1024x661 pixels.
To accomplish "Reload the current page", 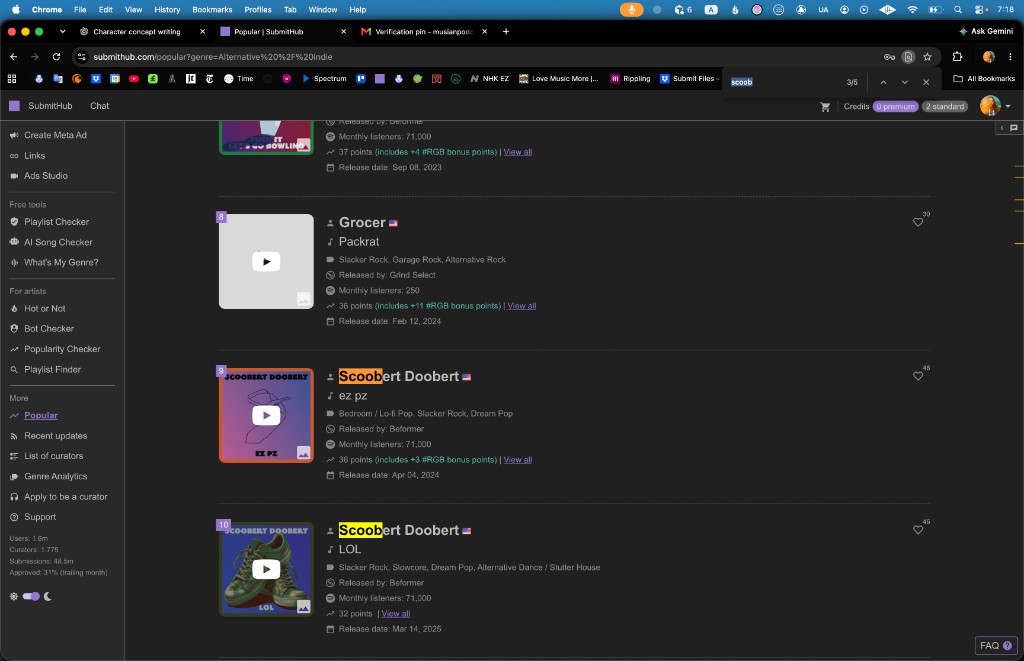I will [56, 57].
